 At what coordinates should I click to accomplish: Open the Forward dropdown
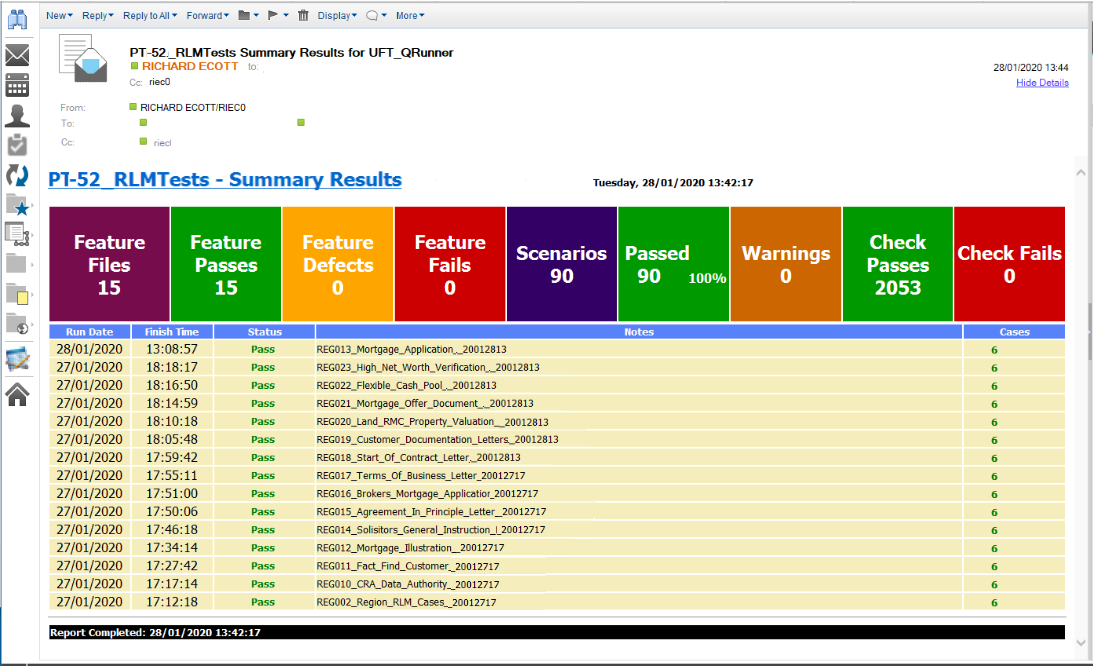click(207, 15)
